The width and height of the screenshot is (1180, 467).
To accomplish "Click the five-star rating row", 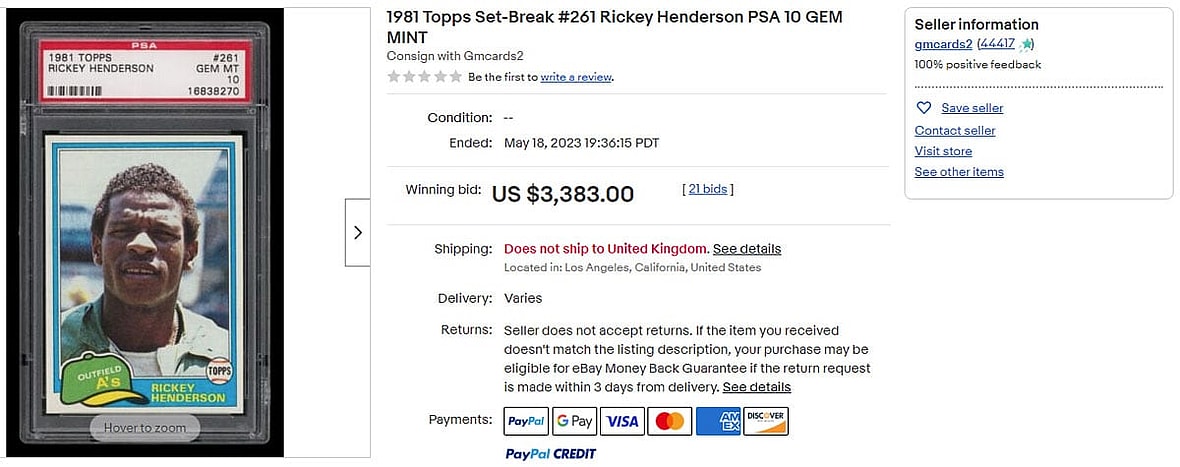I will (x=425, y=77).
